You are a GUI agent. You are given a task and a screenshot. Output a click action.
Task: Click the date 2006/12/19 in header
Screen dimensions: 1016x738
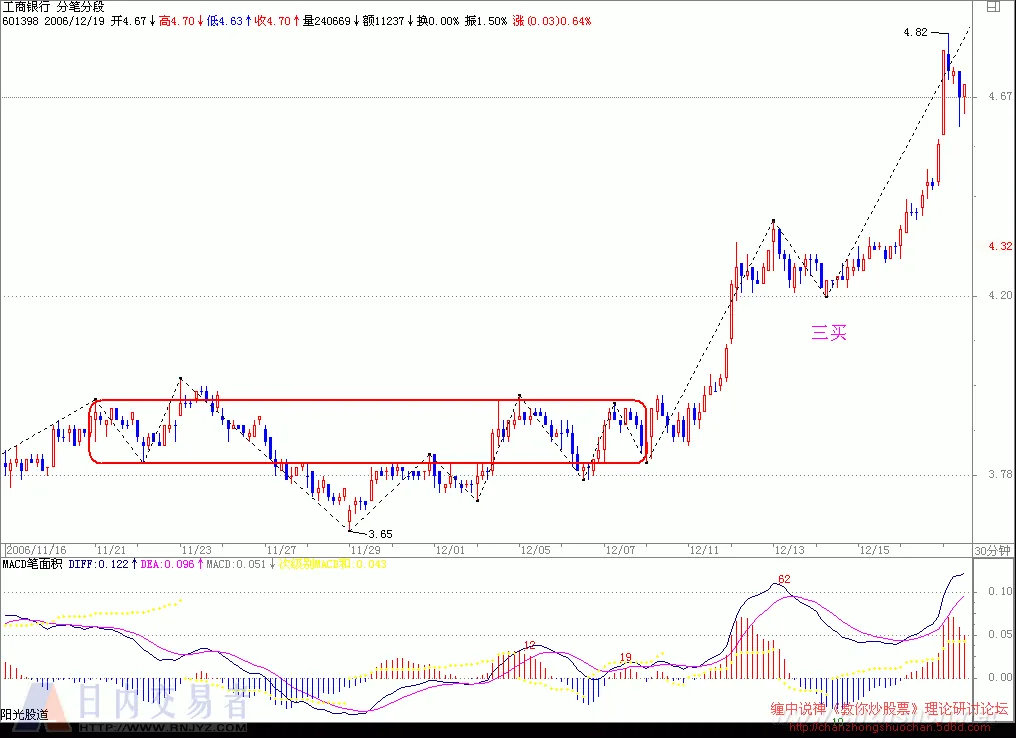pos(74,21)
